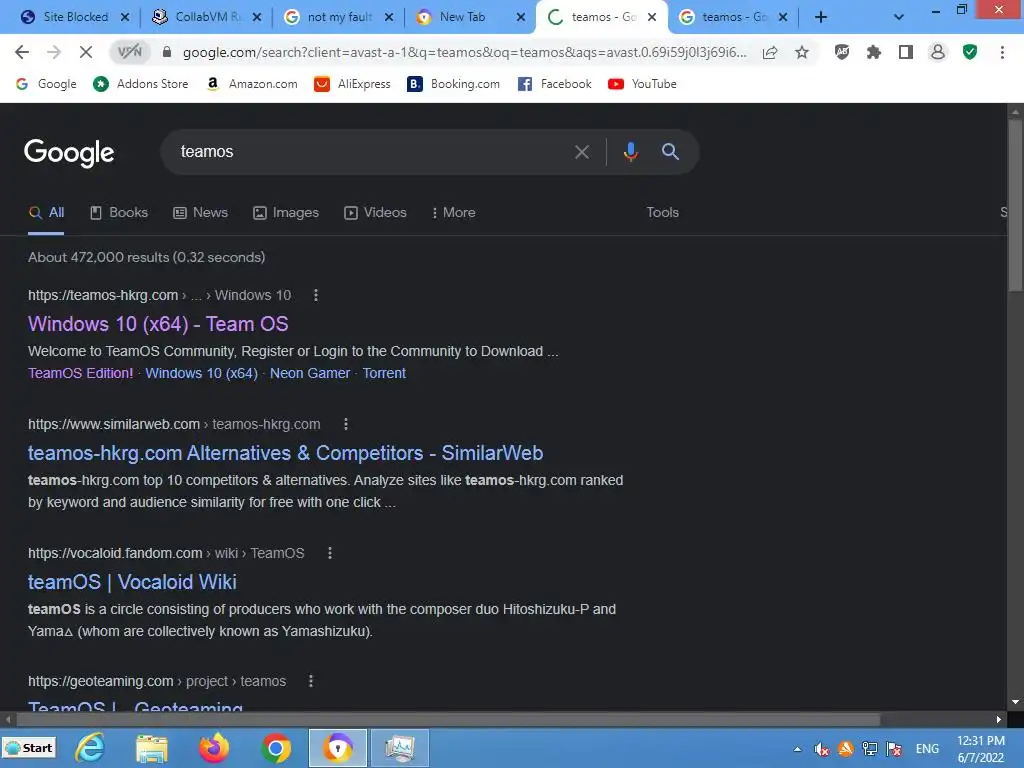Launch Internet Explorer from taskbar
Image resolution: width=1024 pixels, height=768 pixels.
point(89,748)
